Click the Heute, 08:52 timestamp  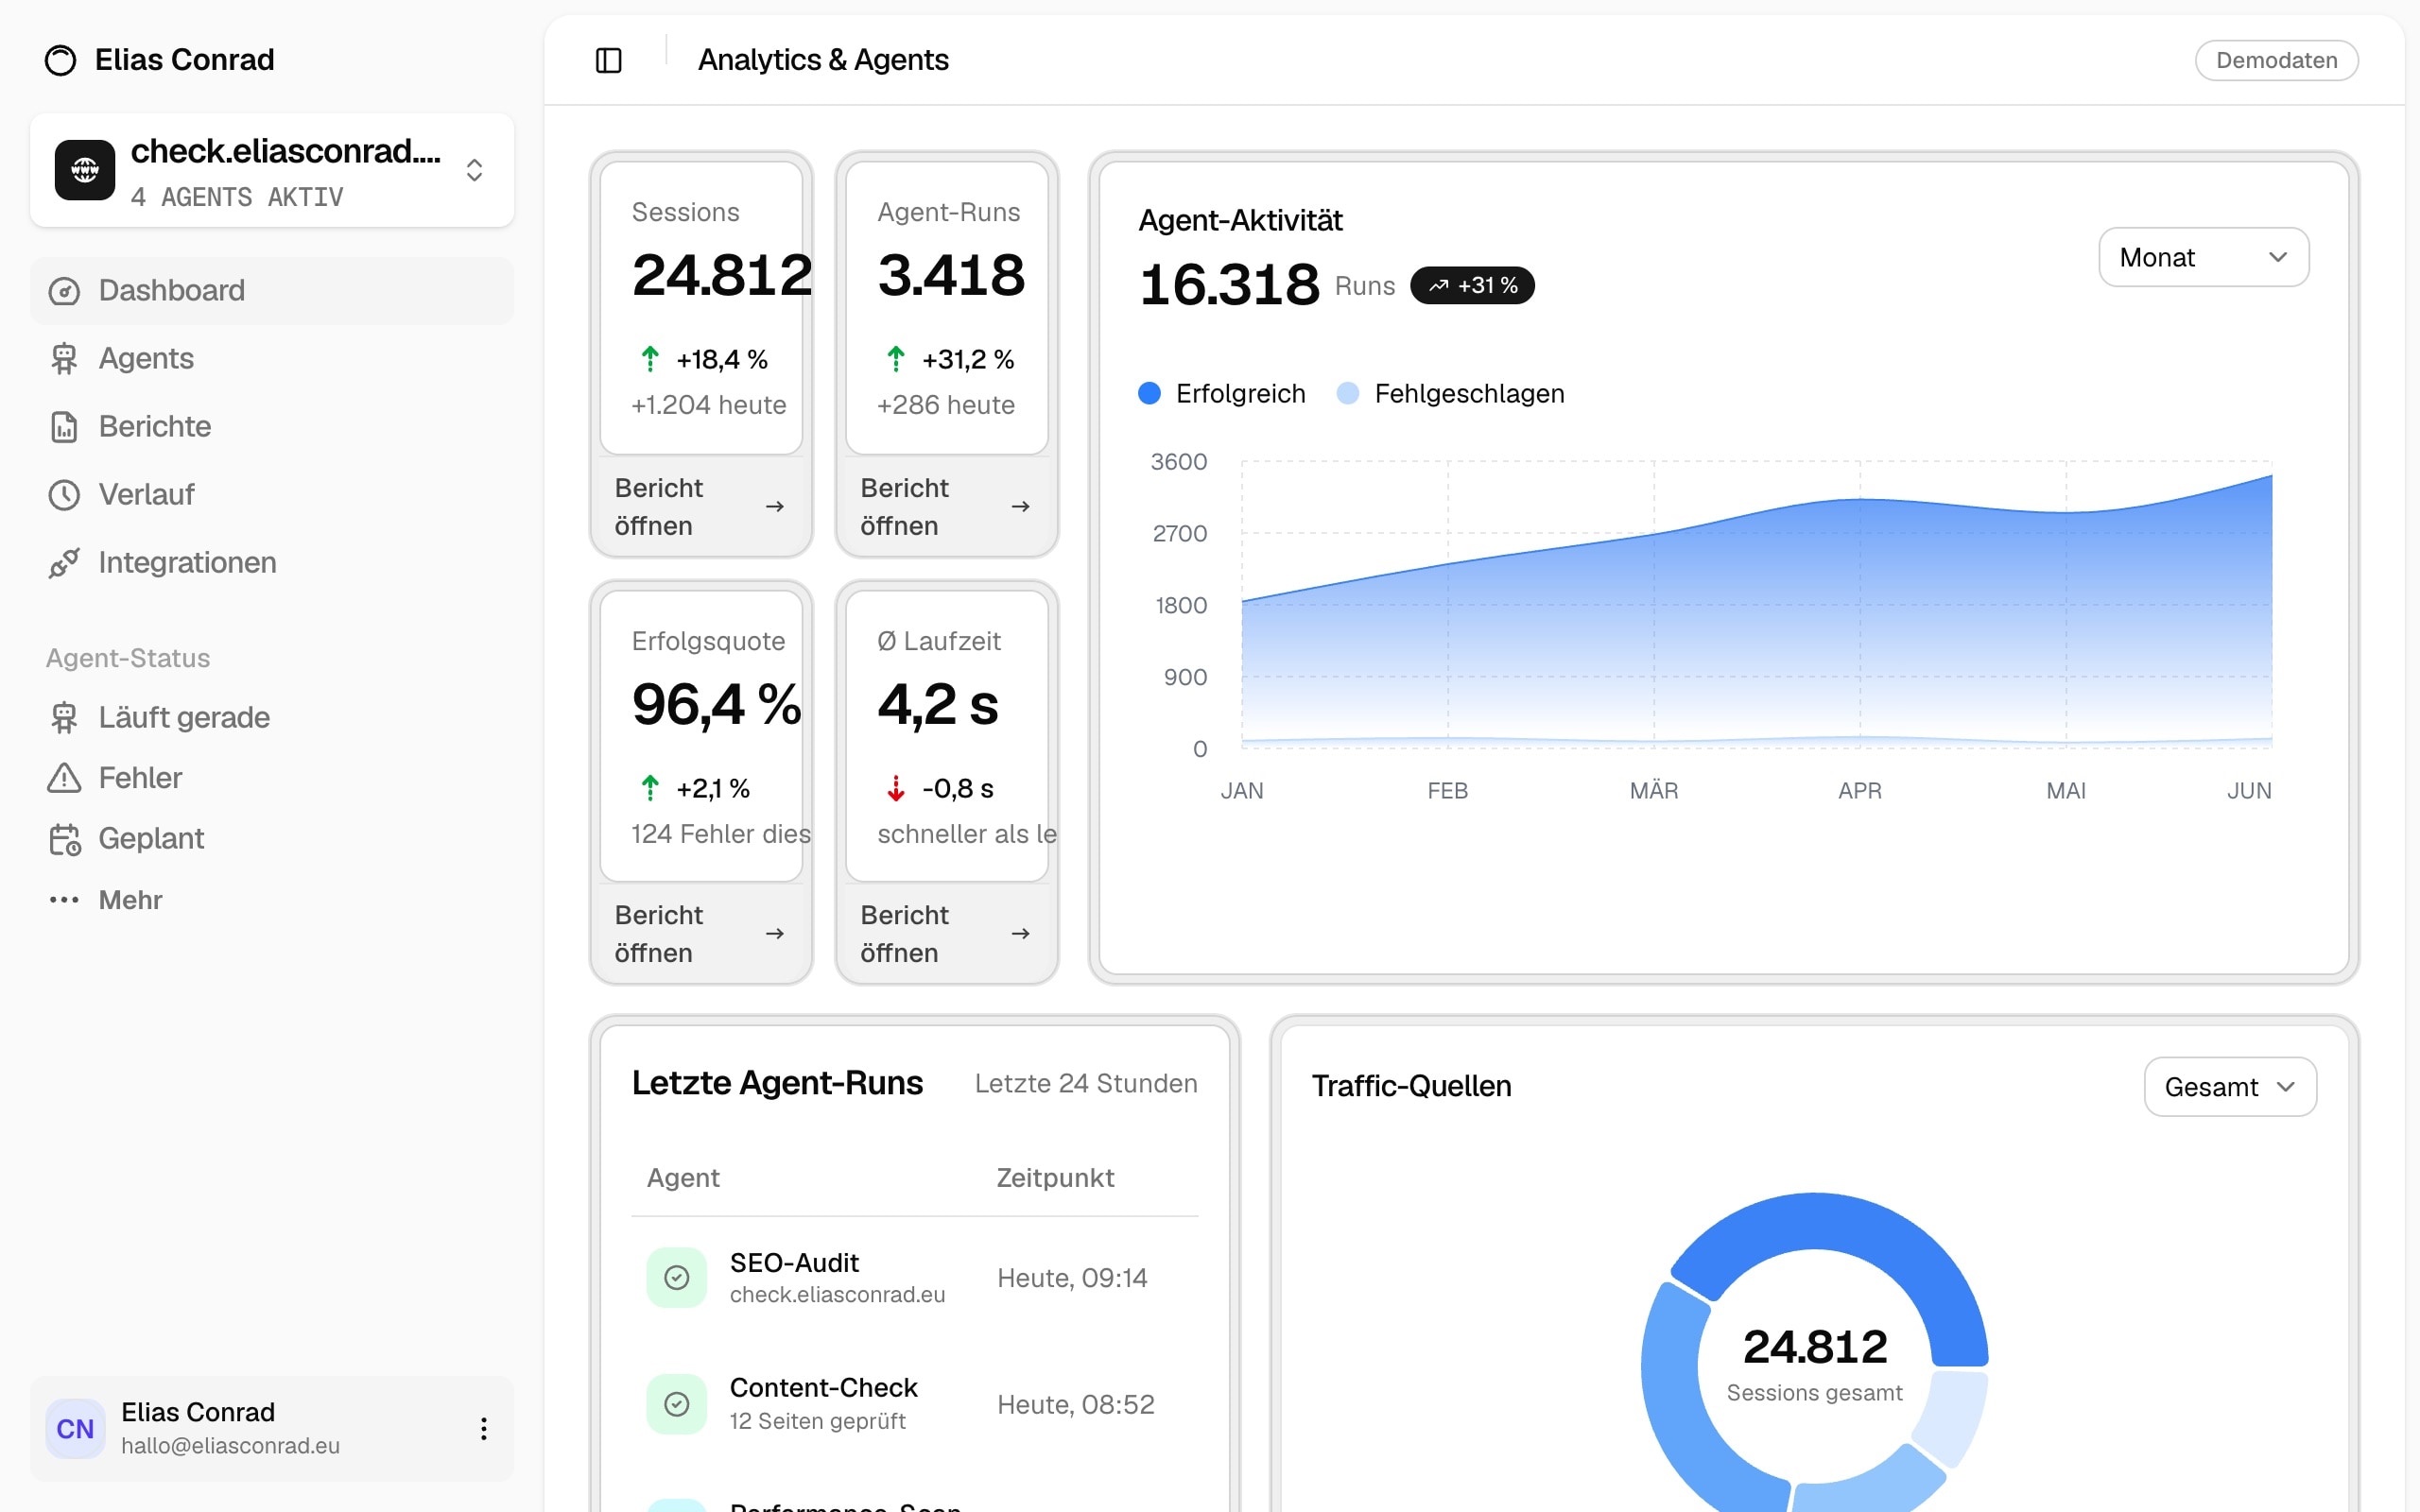(1076, 1405)
